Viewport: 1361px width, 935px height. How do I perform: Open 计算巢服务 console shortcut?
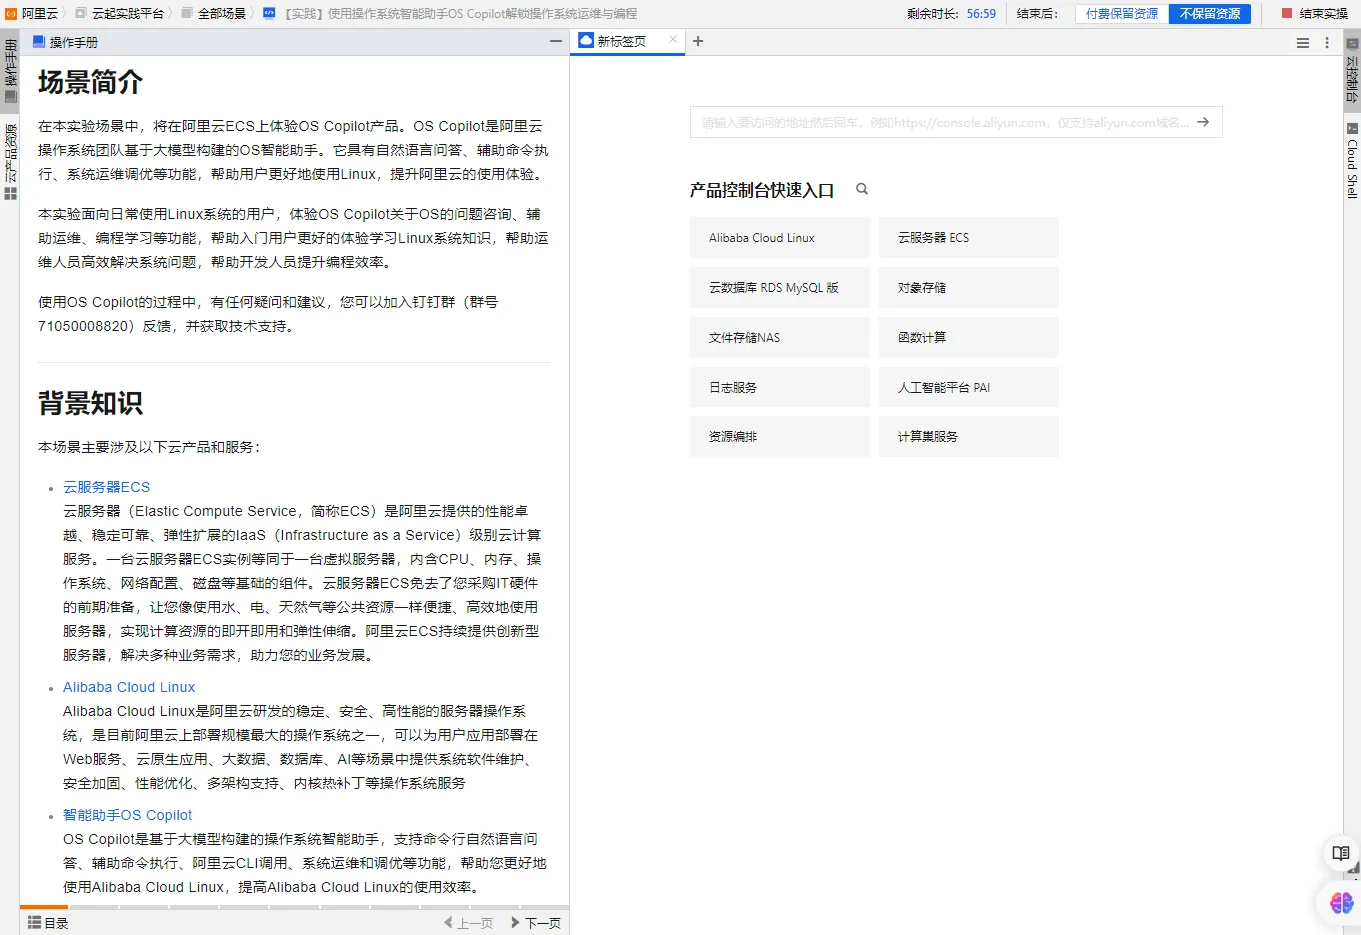(x=969, y=437)
